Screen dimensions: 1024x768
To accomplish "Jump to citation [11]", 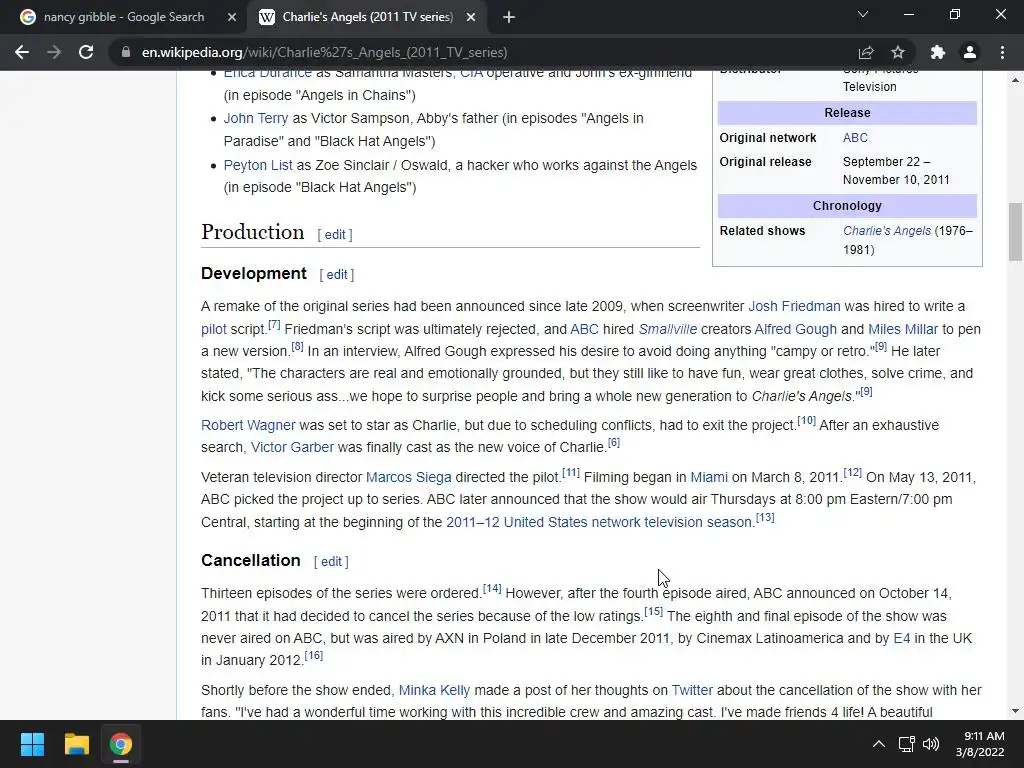I will pos(571,472).
